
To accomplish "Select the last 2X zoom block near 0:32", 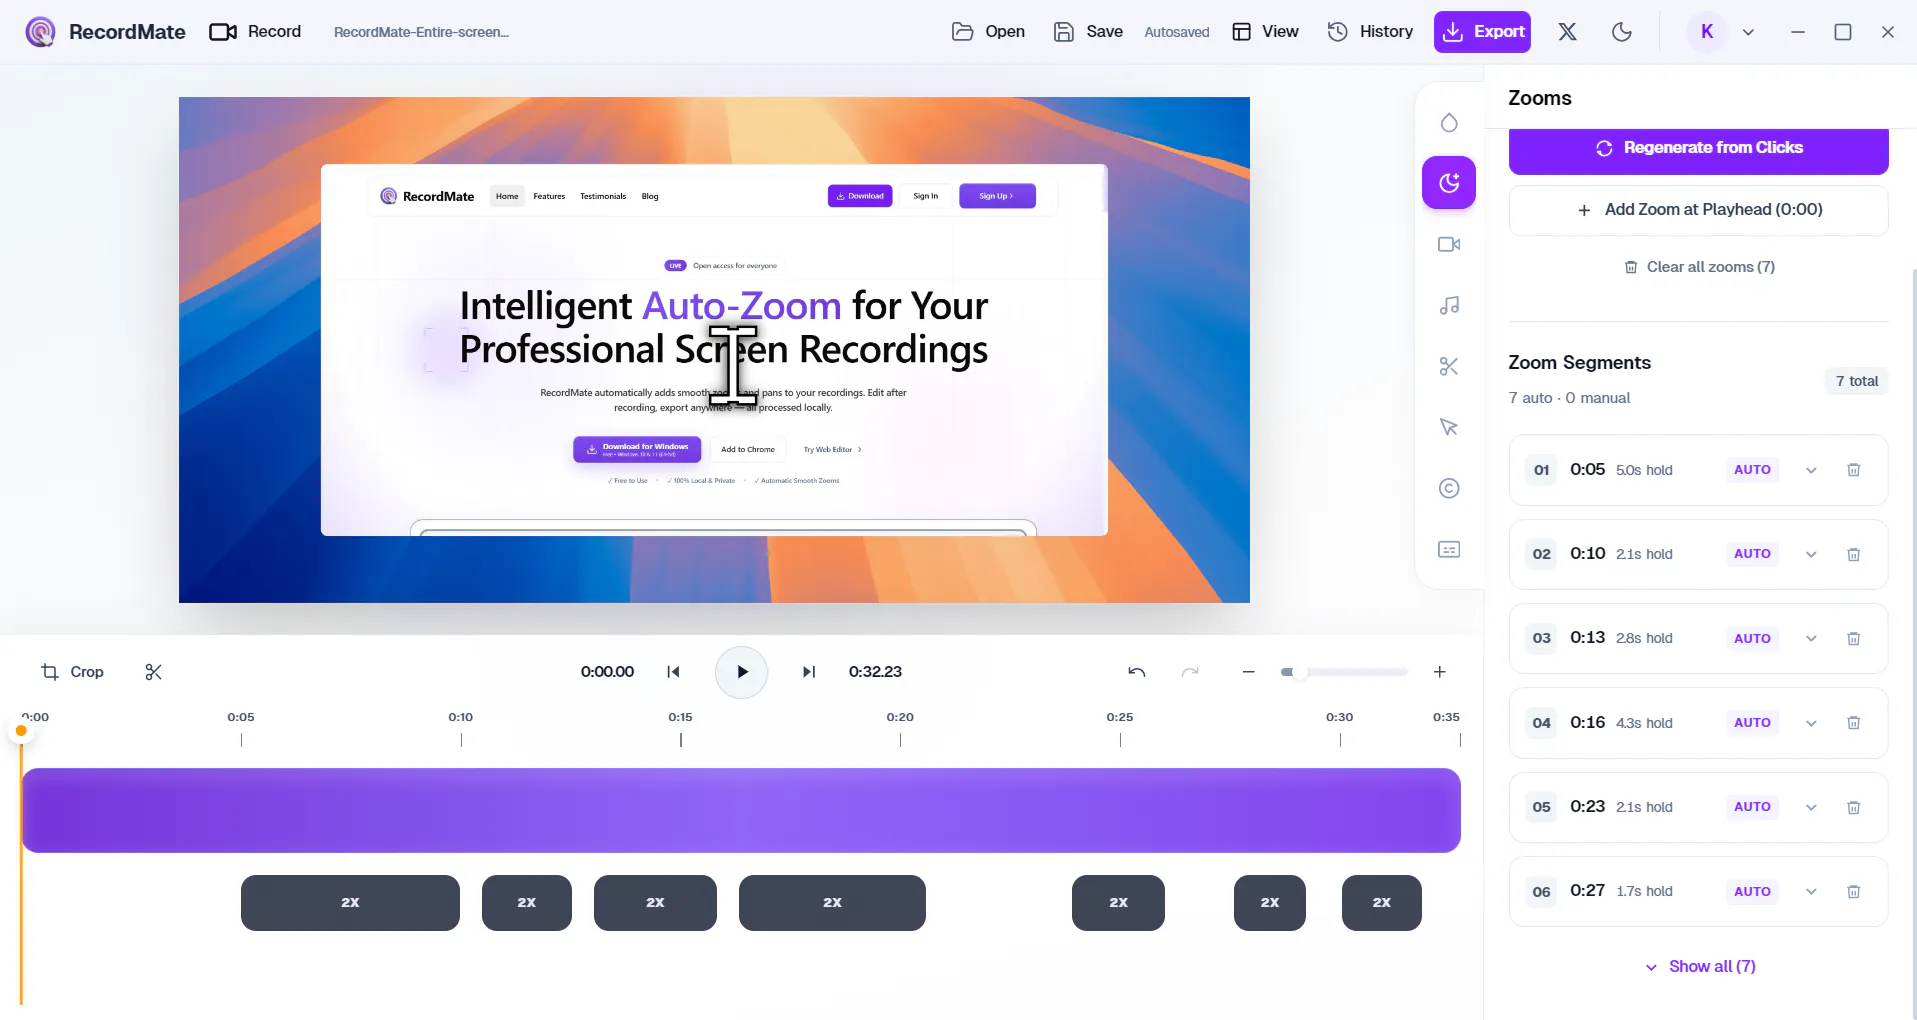I will click(x=1381, y=903).
